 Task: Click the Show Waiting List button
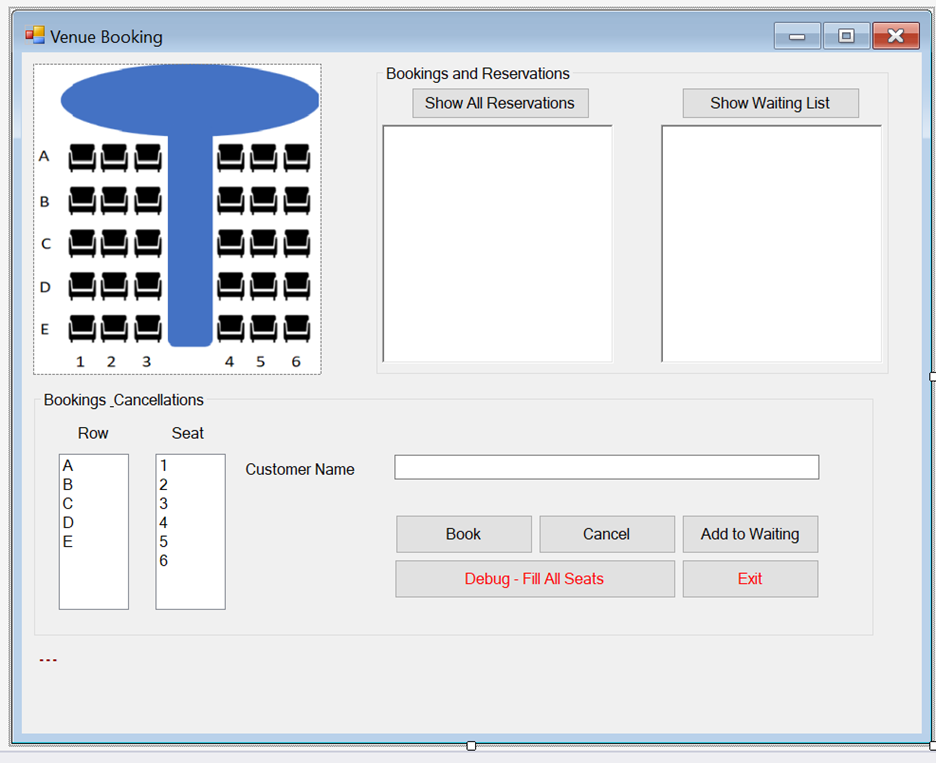tap(770, 103)
